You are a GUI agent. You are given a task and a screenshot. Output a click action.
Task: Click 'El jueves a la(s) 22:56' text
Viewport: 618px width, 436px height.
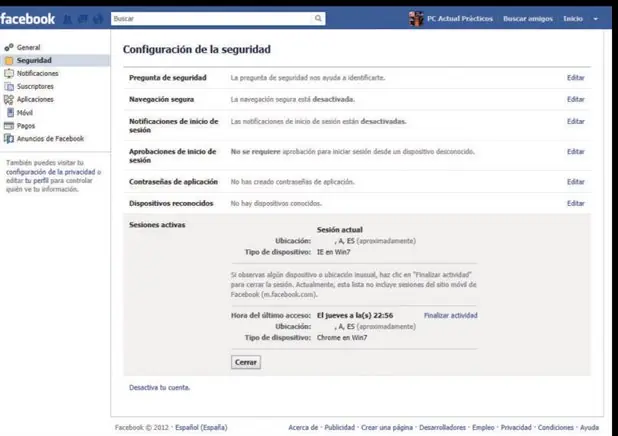355,315
